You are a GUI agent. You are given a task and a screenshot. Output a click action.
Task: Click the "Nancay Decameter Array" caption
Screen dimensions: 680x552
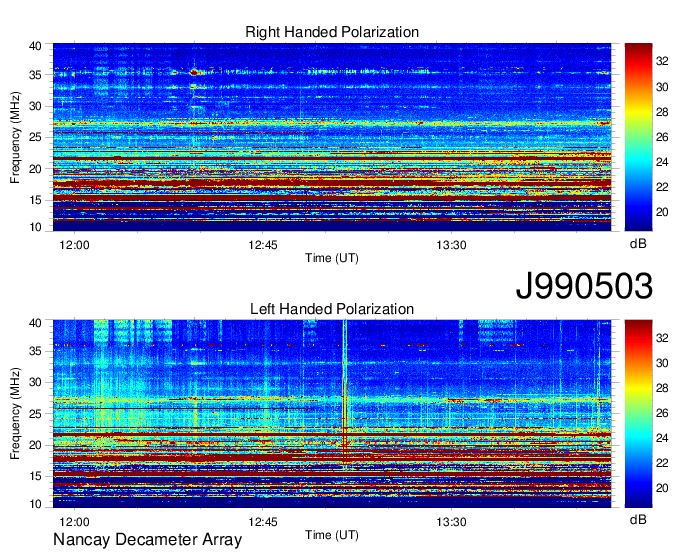[147, 540]
